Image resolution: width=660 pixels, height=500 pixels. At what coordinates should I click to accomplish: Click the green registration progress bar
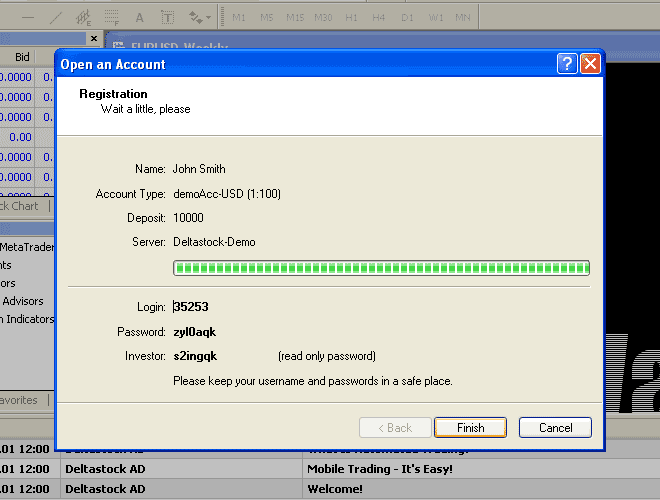pos(381,268)
